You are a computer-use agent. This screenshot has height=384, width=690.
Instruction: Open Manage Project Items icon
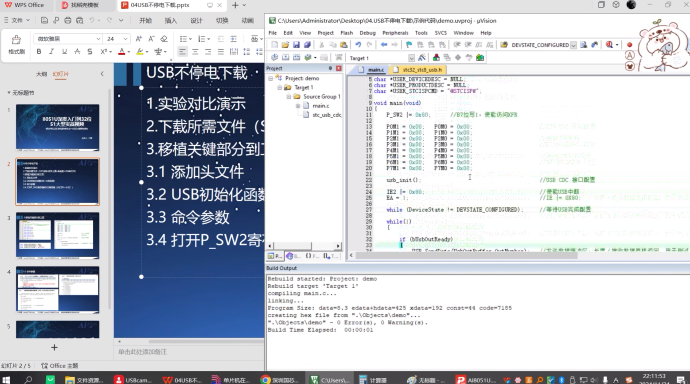436,58
